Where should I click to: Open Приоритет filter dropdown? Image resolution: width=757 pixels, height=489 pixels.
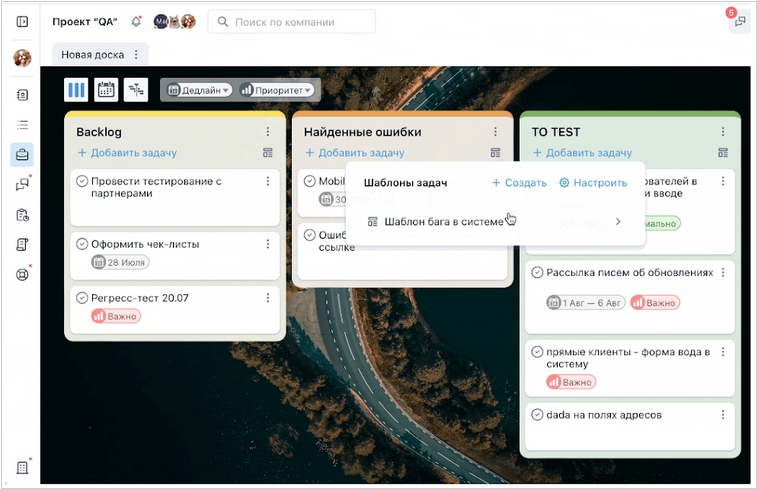(277, 90)
